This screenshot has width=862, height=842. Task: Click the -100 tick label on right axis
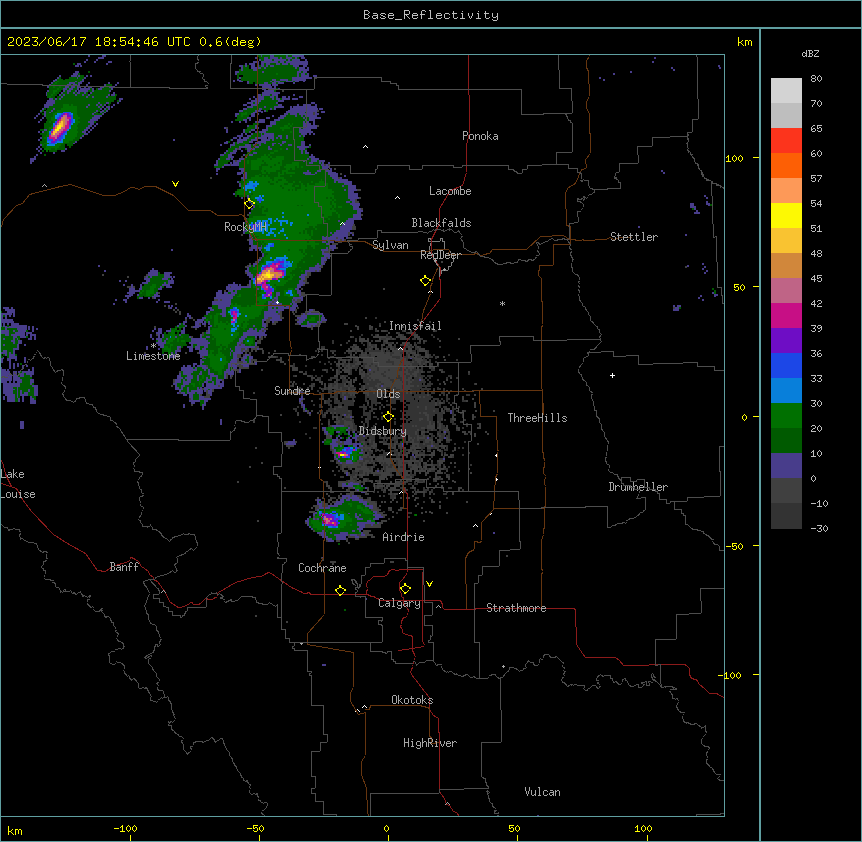731,675
